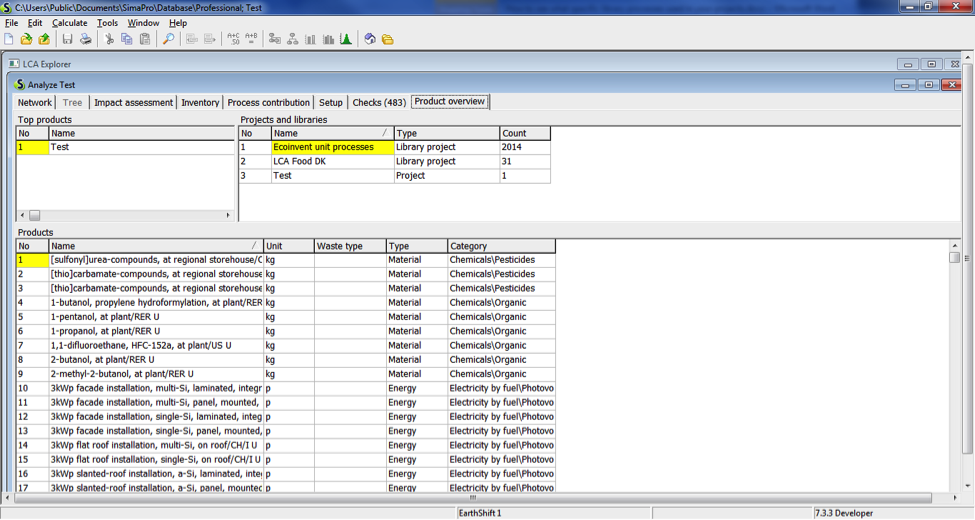This screenshot has width=975, height=520.
Task: Click the Analyze Test window S icon
Action: pyautogui.click(x=19, y=84)
